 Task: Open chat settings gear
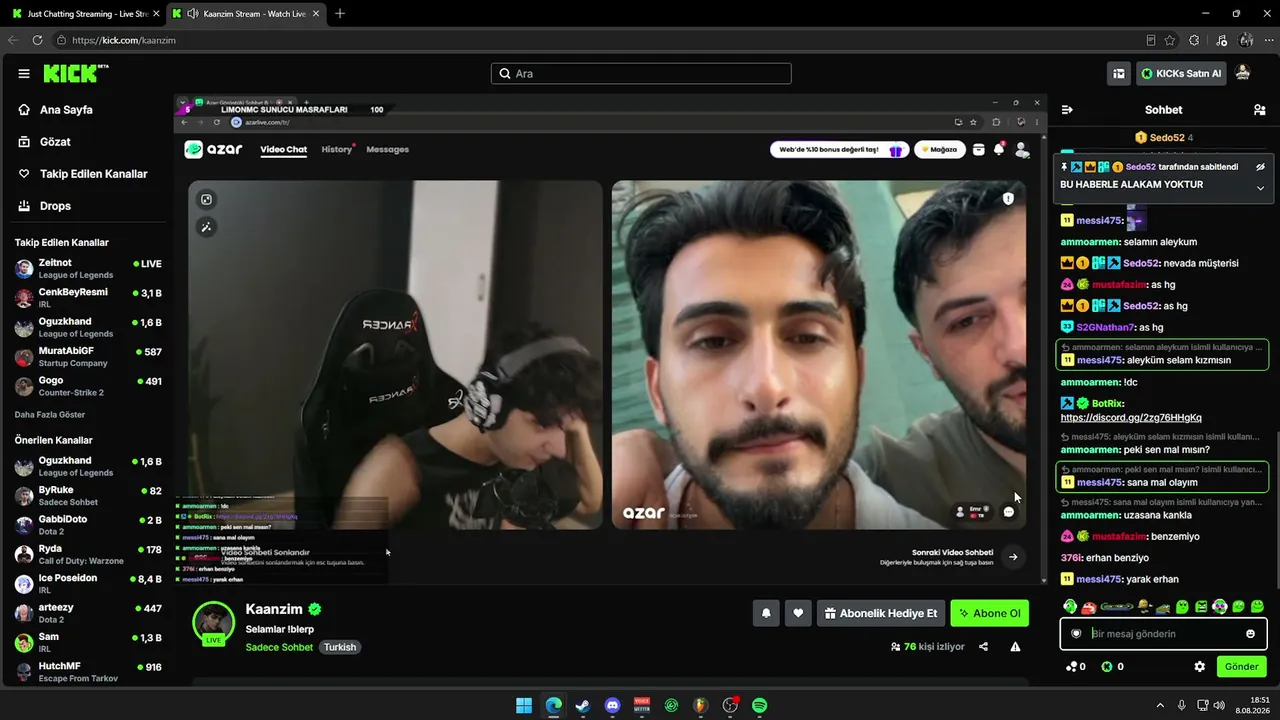[1200, 667]
